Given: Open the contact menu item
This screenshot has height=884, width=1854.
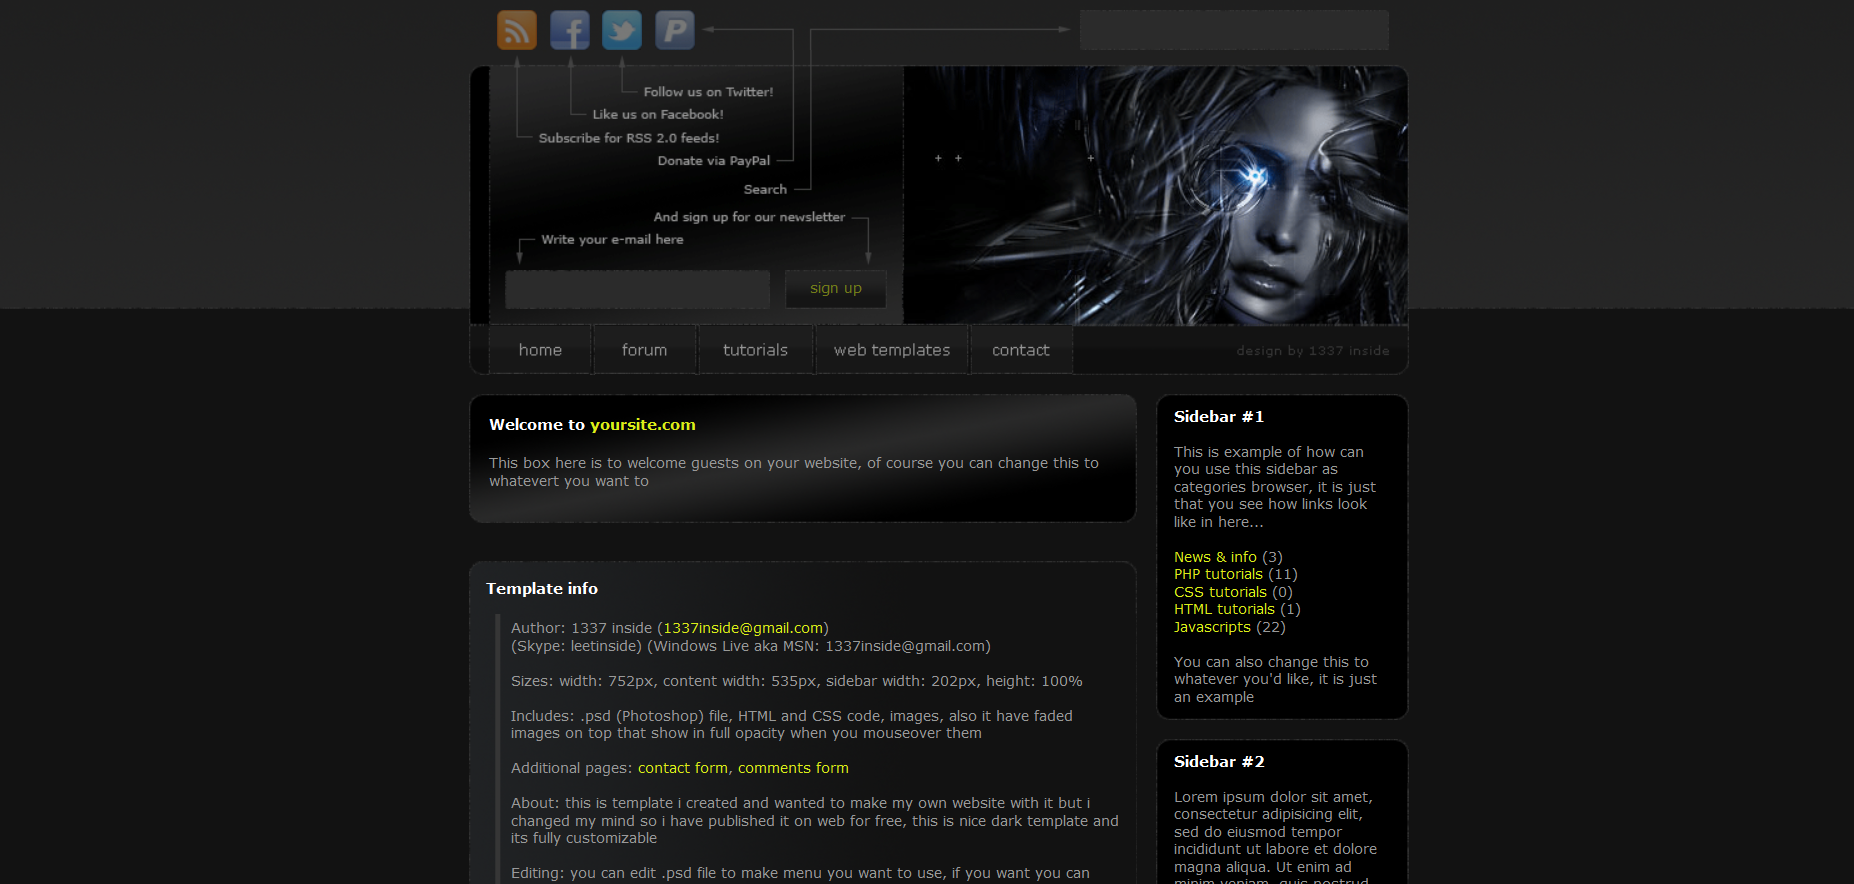Looking at the screenshot, I should [1020, 350].
